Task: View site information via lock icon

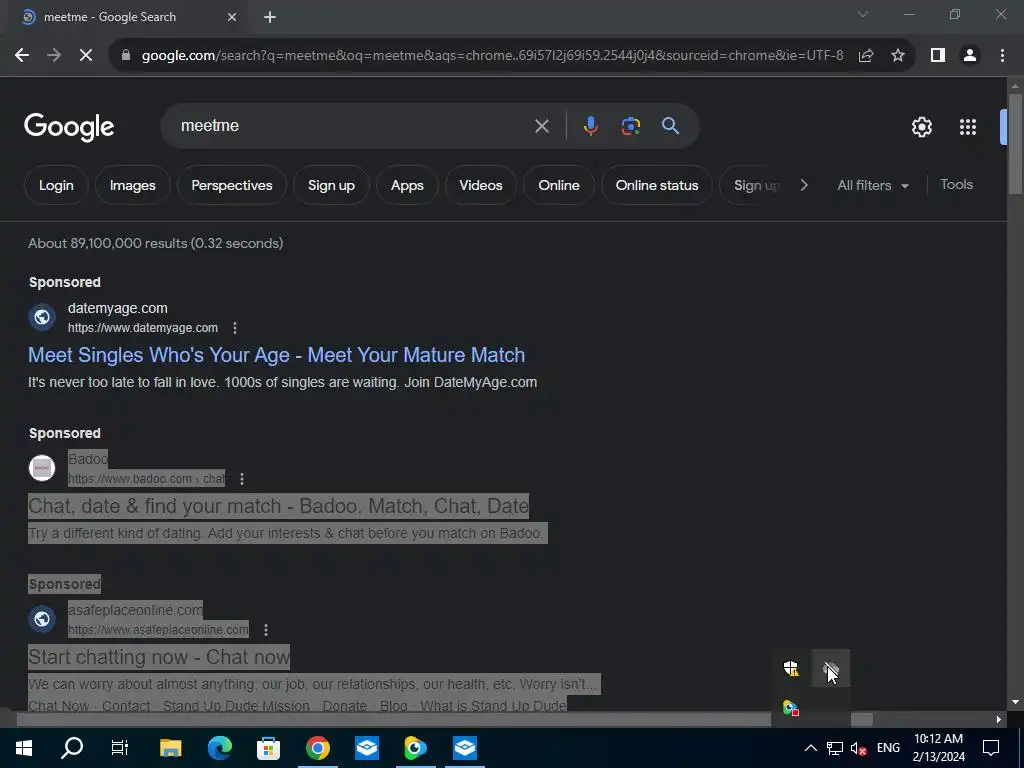Action: (x=126, y=56)
